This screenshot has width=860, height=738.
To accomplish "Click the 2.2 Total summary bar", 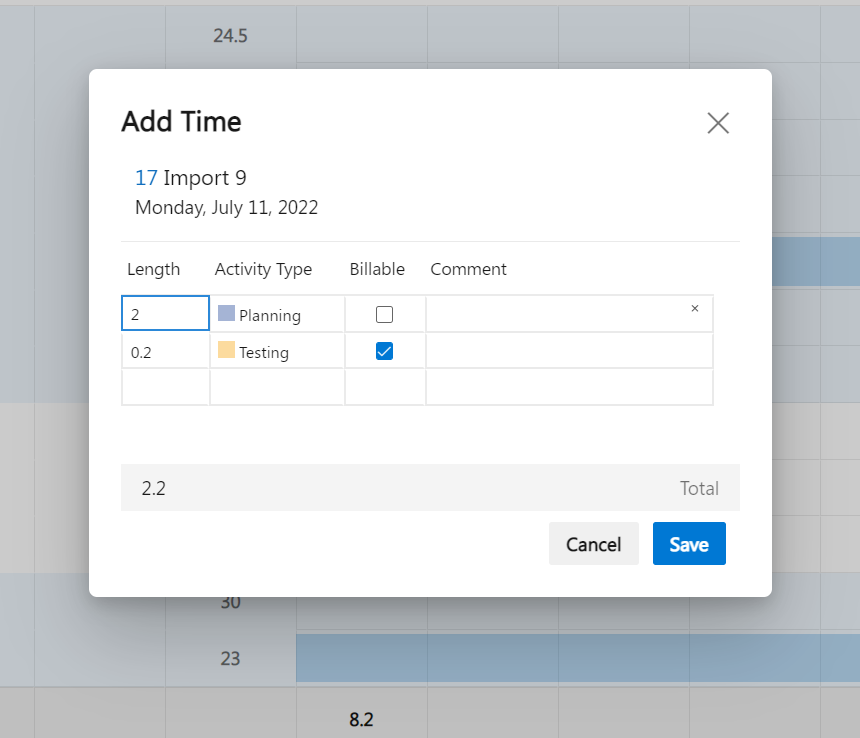I will click(x=430, y=487).
